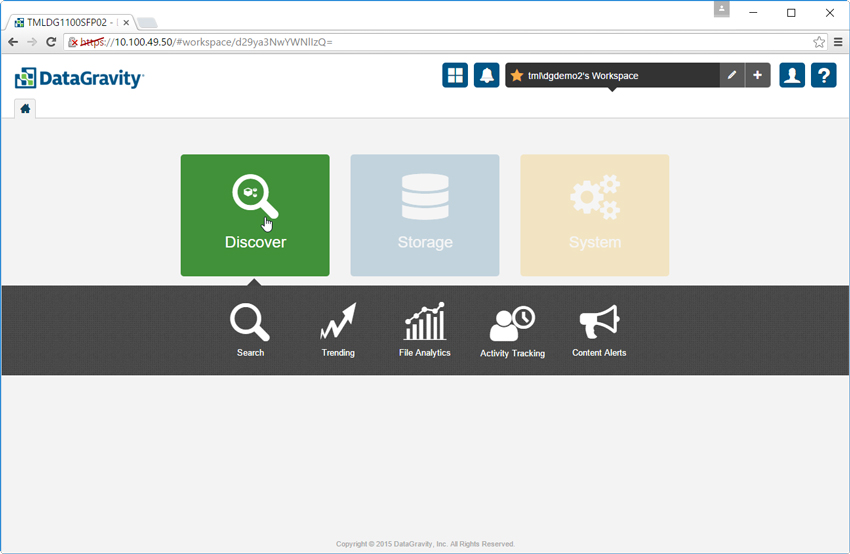Reload the browser page
Image resolution: width=850 pixels, height=554 pixels.
point(51,42)
